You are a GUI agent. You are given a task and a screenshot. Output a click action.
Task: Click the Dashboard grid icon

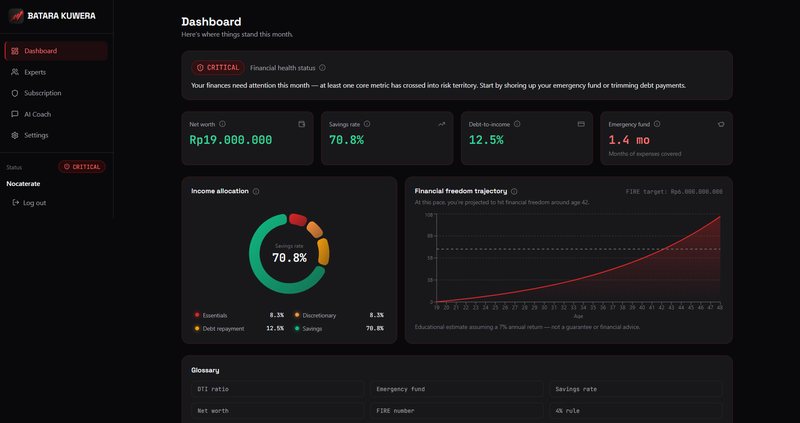pos(15,51)
